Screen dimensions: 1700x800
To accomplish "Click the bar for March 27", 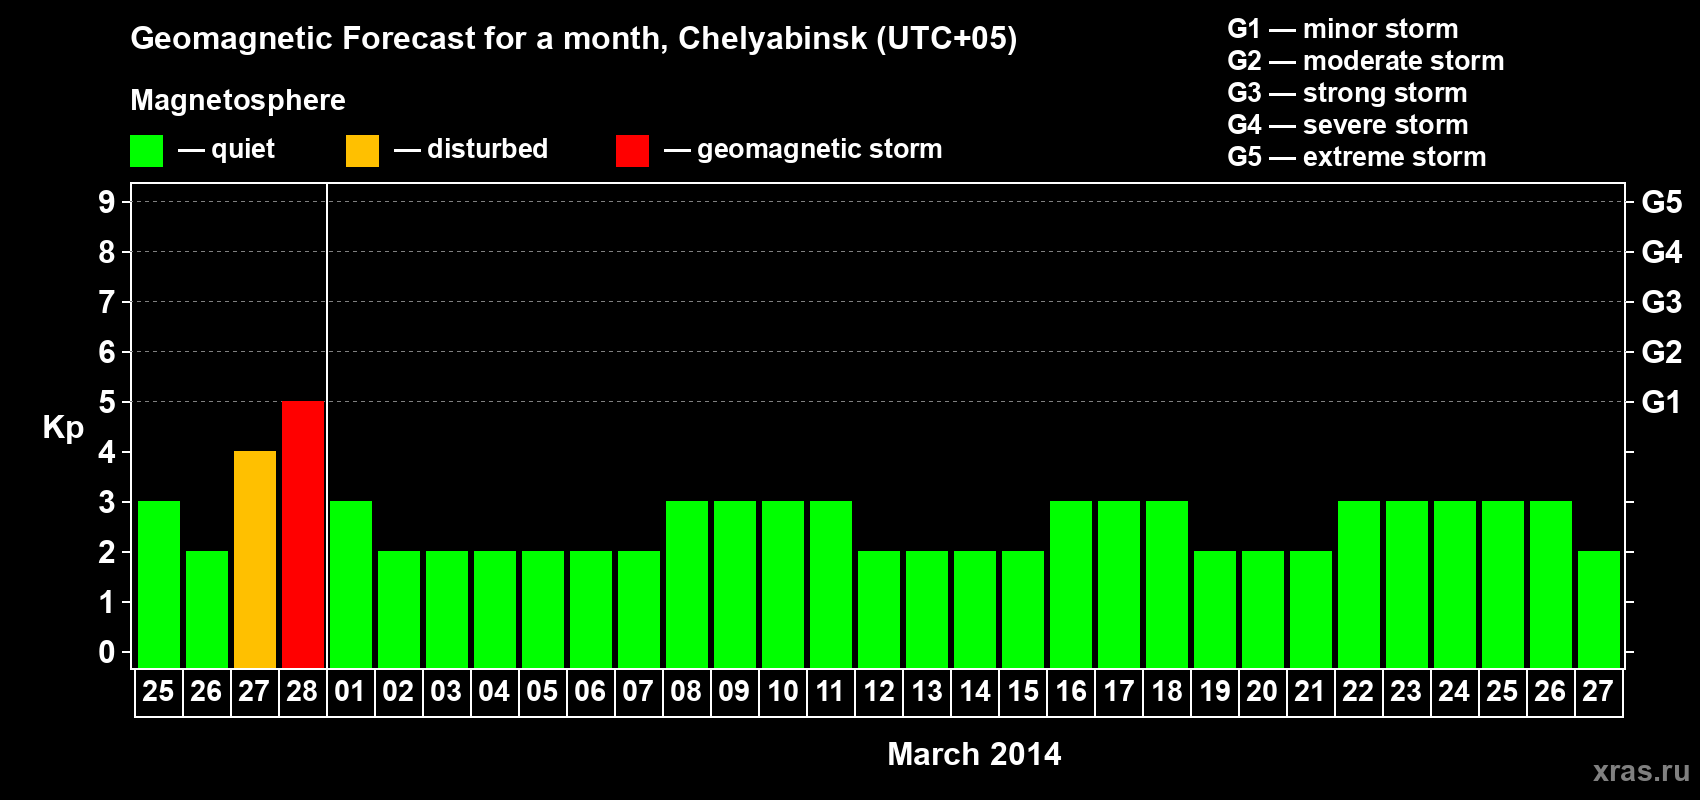I will click(x=1599, y=609).
